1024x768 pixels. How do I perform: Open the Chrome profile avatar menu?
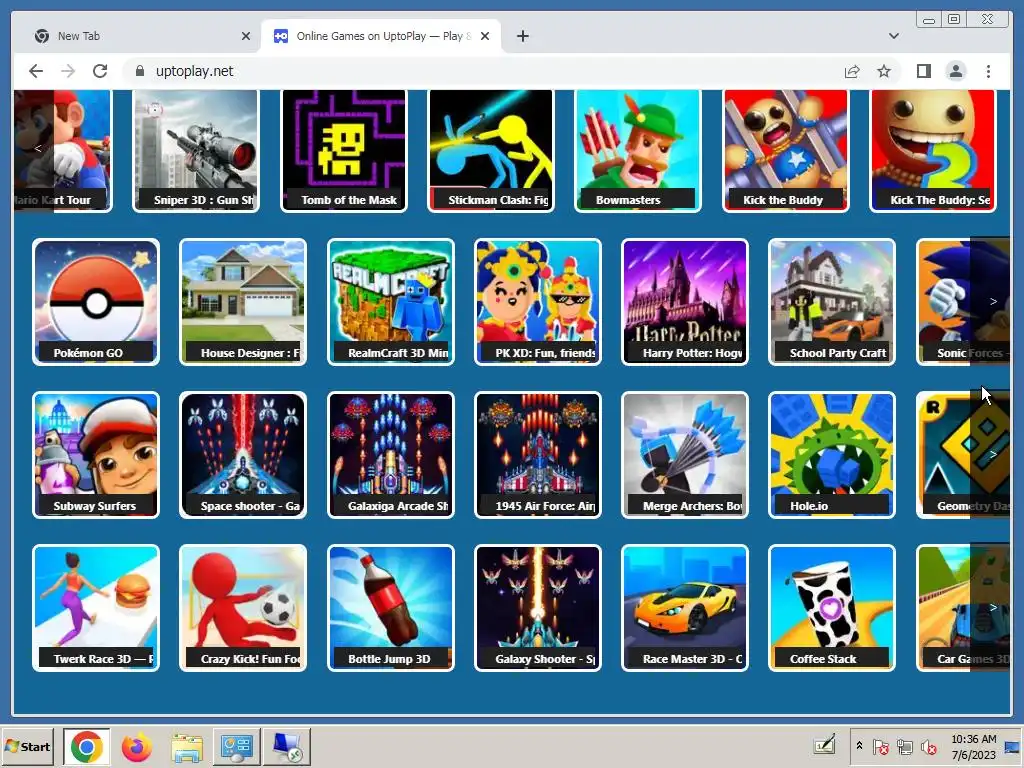point(955,71)
